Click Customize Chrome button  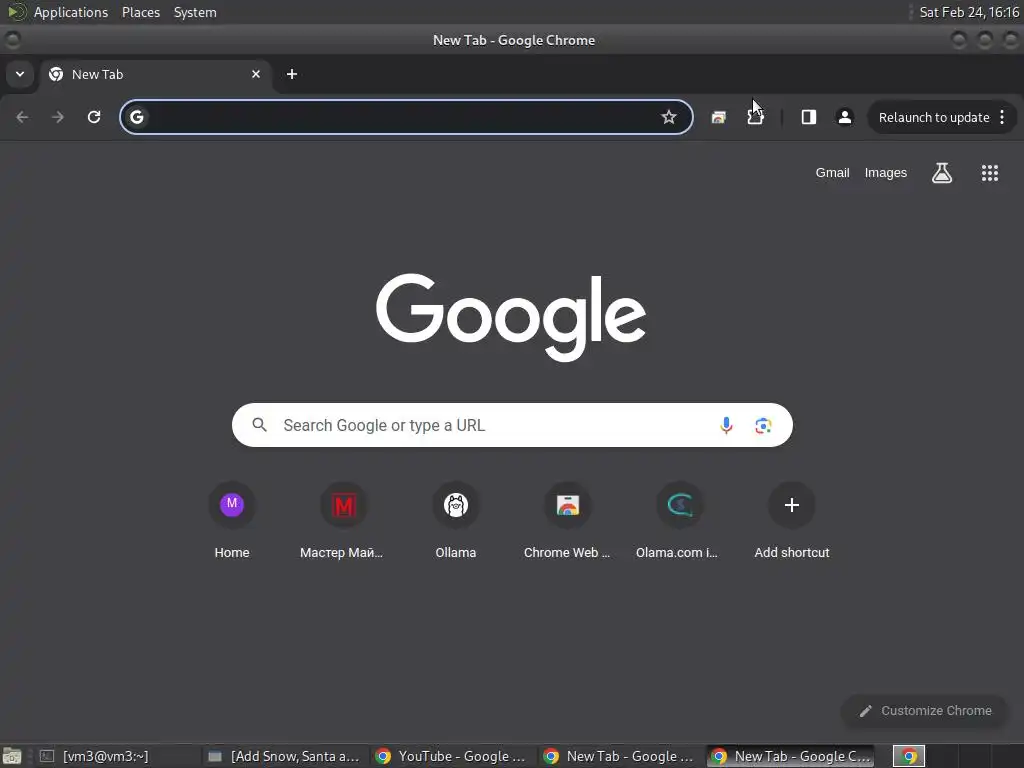click(925, 711)
